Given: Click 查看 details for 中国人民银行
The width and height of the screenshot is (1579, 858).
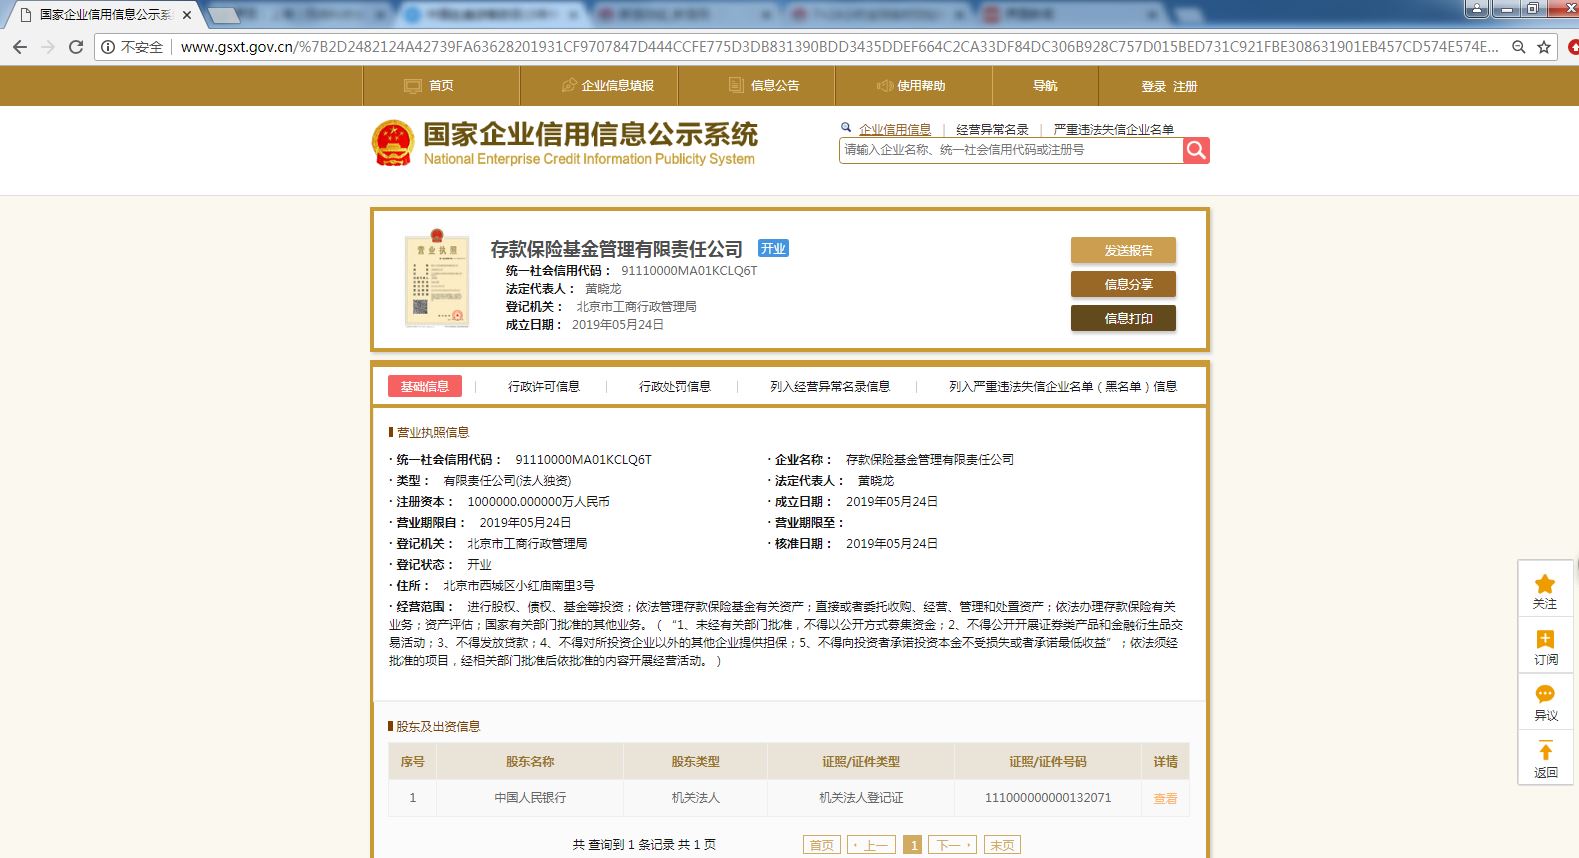Looking at the screenshot, I should (1165, 798).
